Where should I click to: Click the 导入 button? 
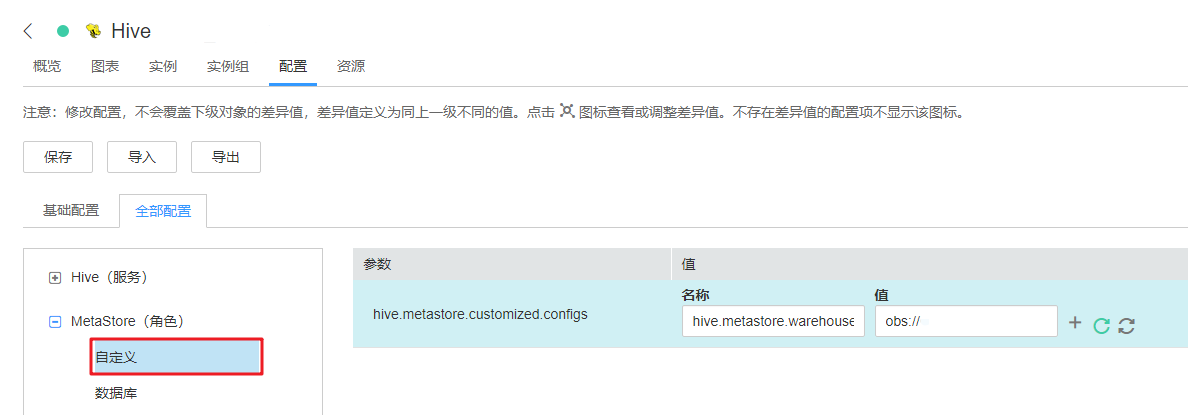142,157
